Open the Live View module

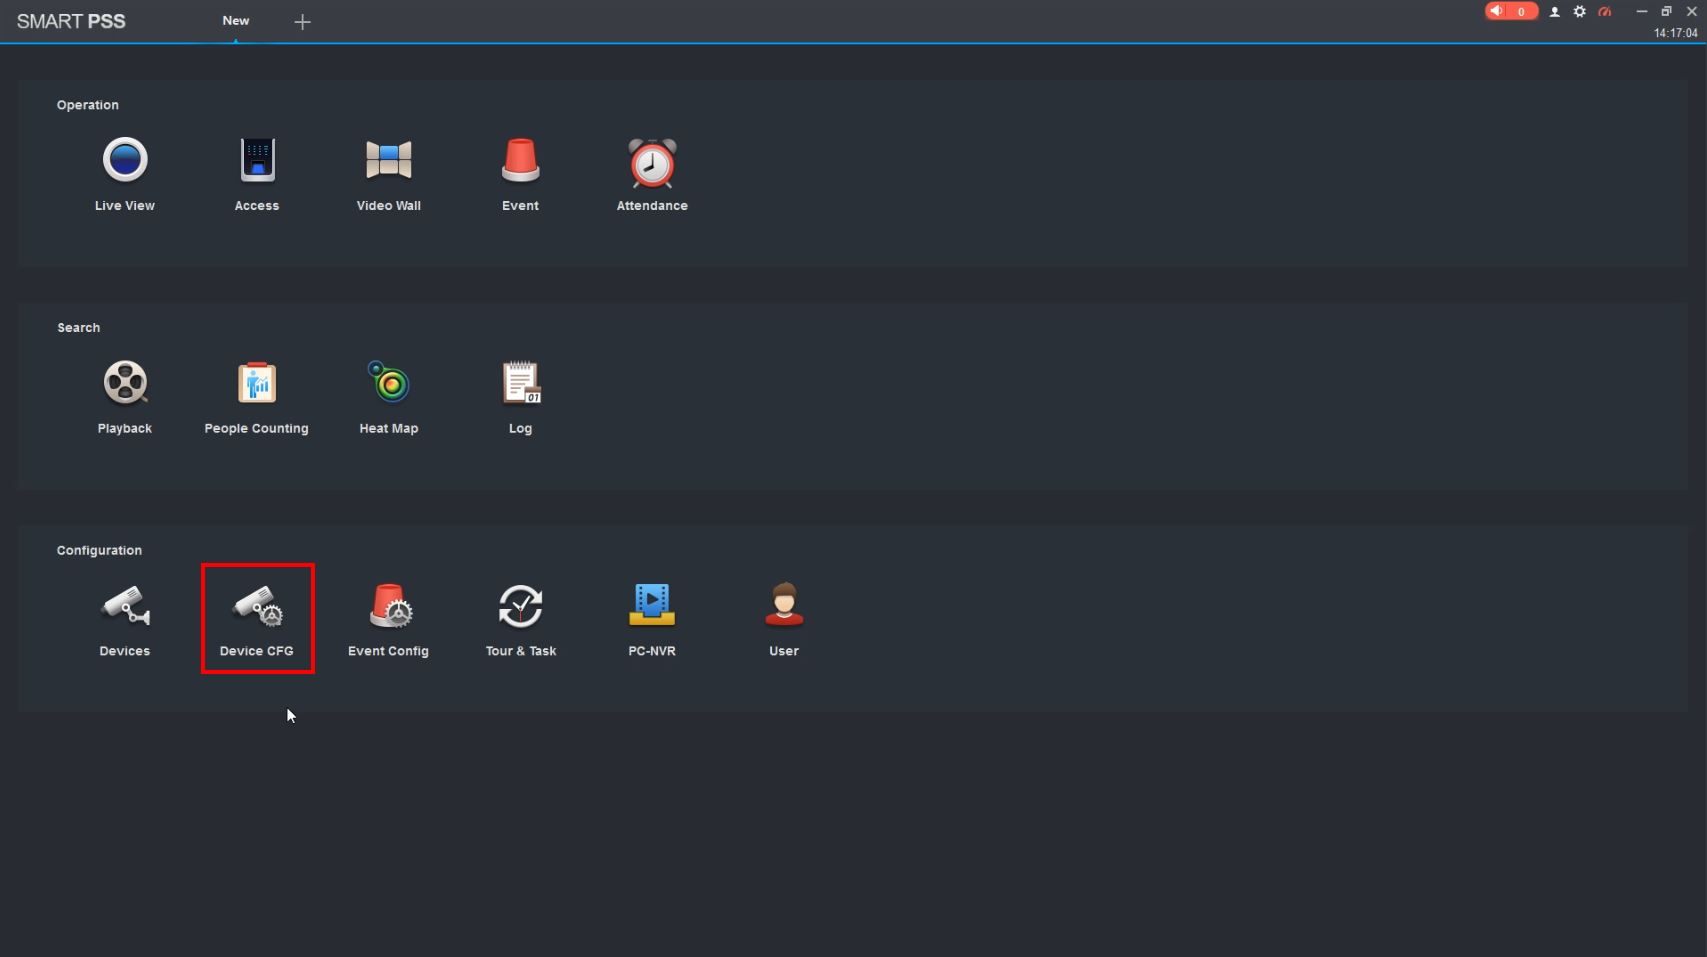125,161
